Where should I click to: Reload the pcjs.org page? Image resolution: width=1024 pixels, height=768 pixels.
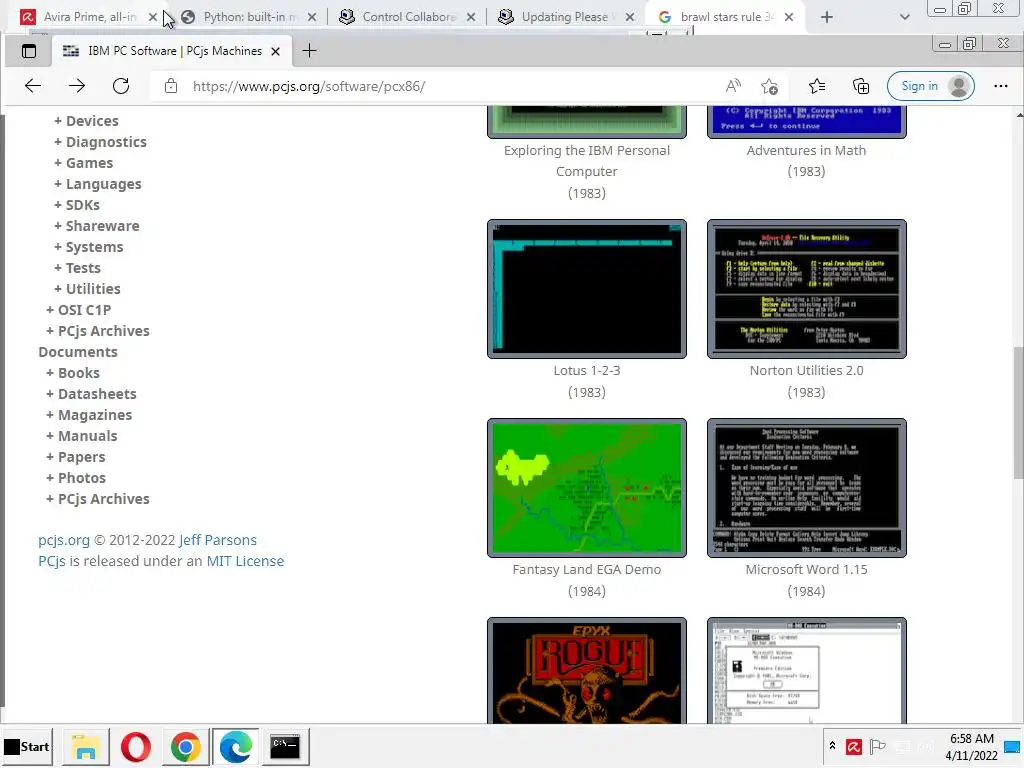121,86
